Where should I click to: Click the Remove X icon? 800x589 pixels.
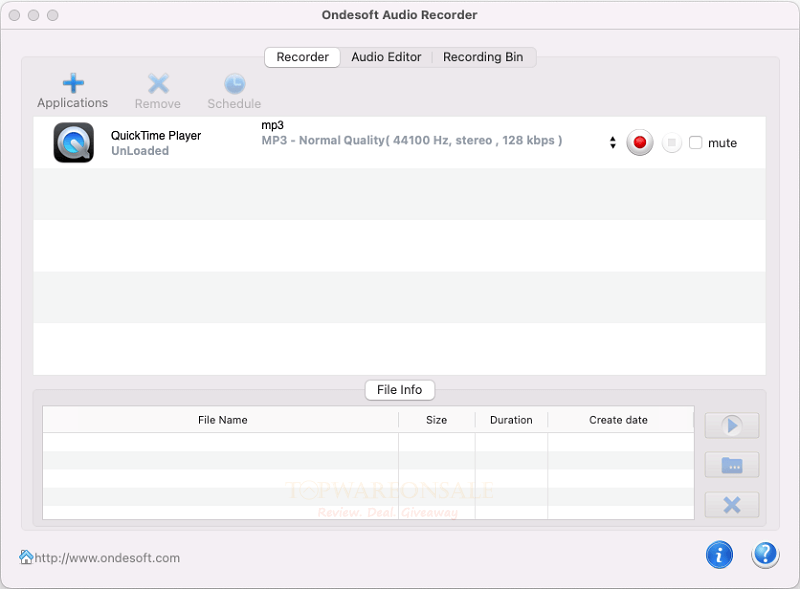coord(158,84)
